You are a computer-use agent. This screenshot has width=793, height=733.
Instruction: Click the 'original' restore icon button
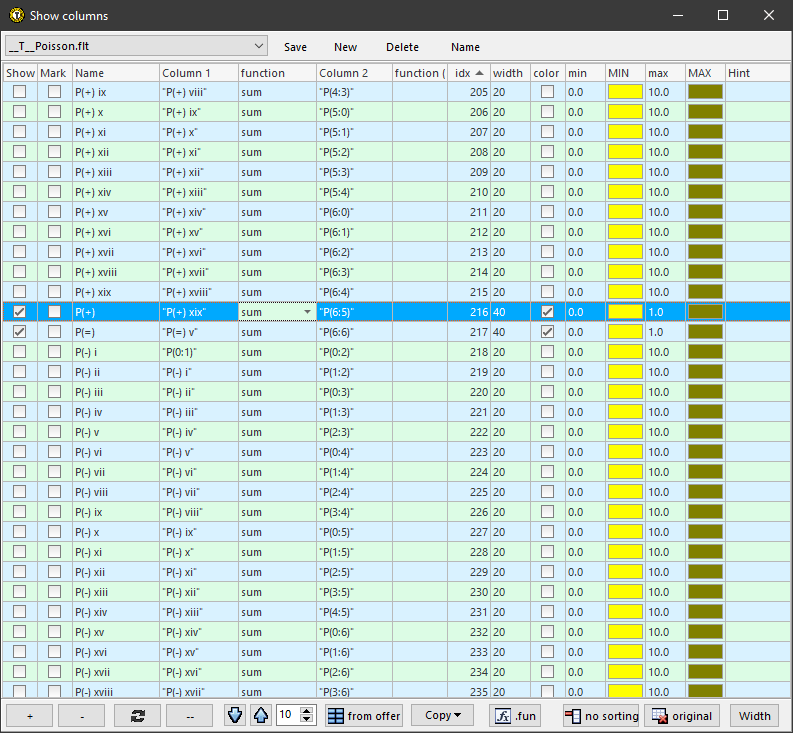coord(682,715)
